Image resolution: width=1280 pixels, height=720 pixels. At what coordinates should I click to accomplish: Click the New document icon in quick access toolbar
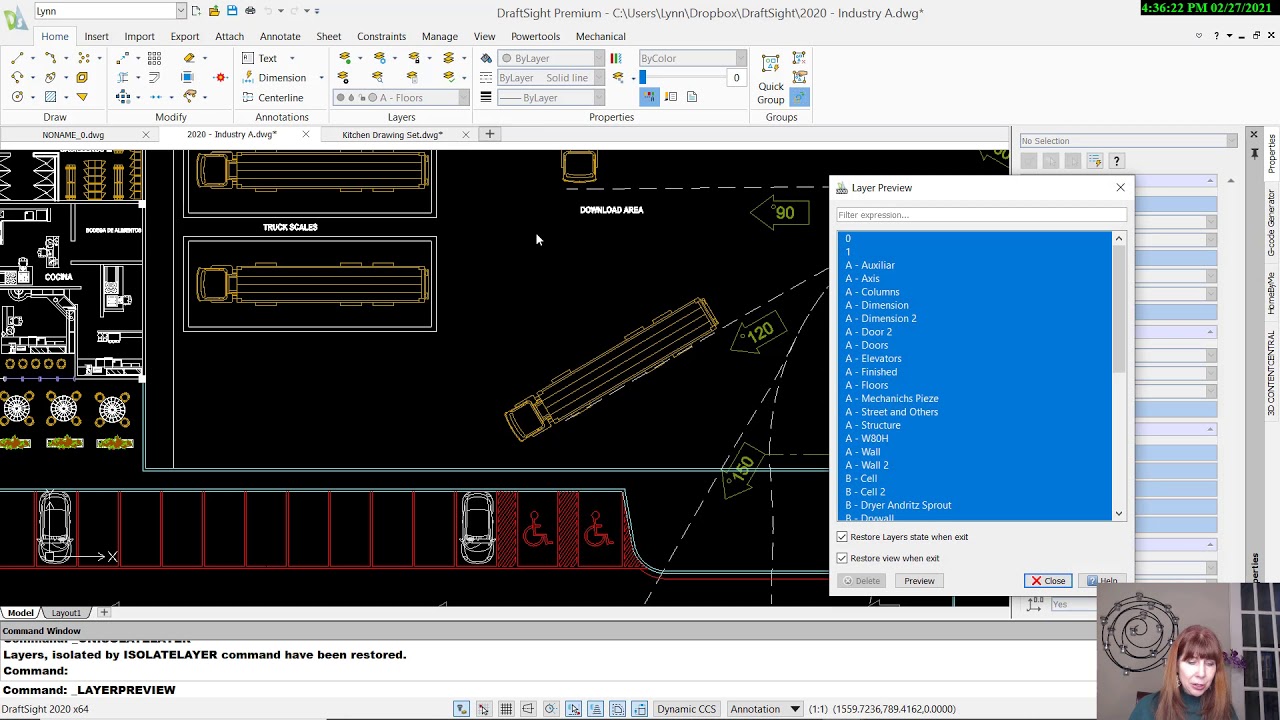(x=196, y=11)
